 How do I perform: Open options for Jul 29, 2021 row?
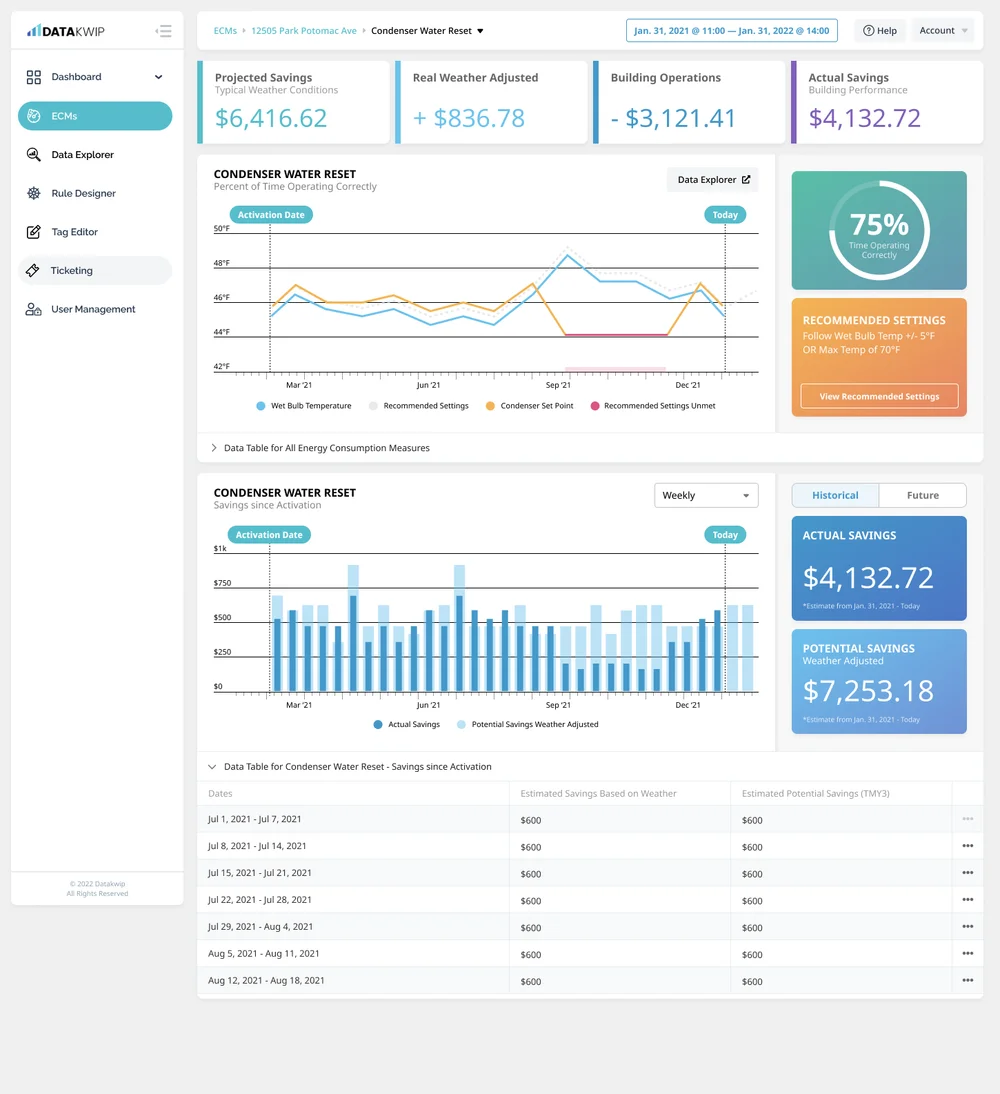[x=967, y=927]
